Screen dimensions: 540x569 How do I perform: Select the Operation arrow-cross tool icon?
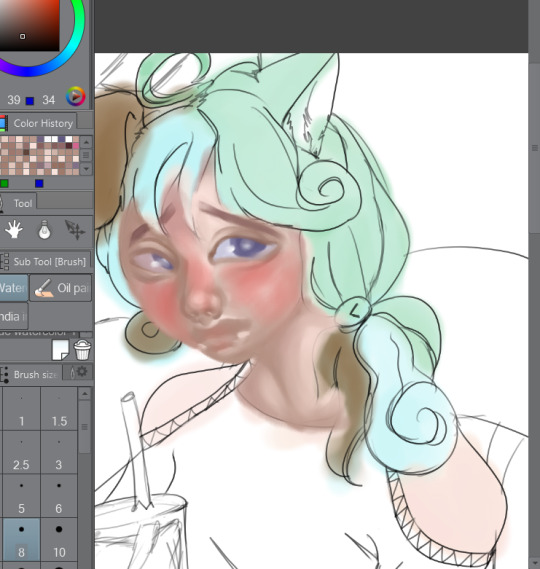click(75, 230)
